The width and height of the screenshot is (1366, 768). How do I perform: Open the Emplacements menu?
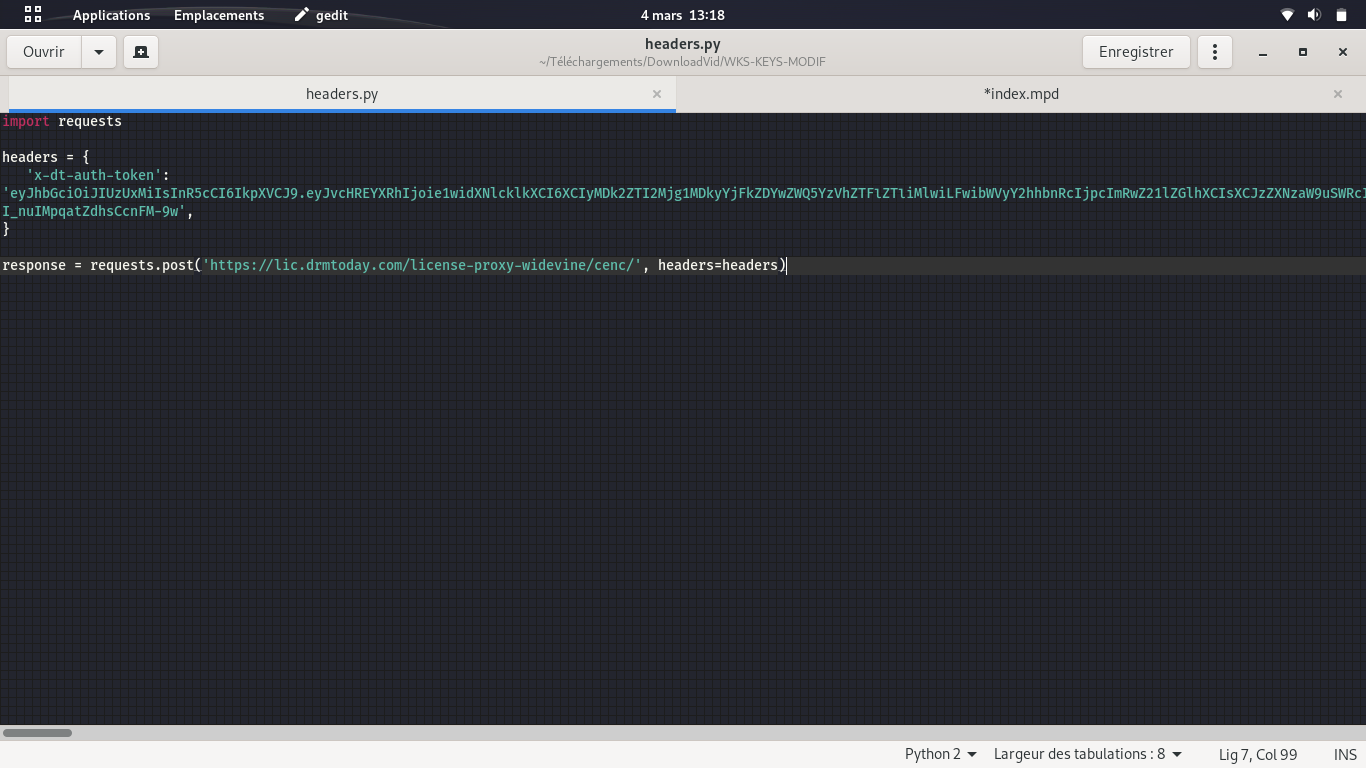tap(219, 15)
